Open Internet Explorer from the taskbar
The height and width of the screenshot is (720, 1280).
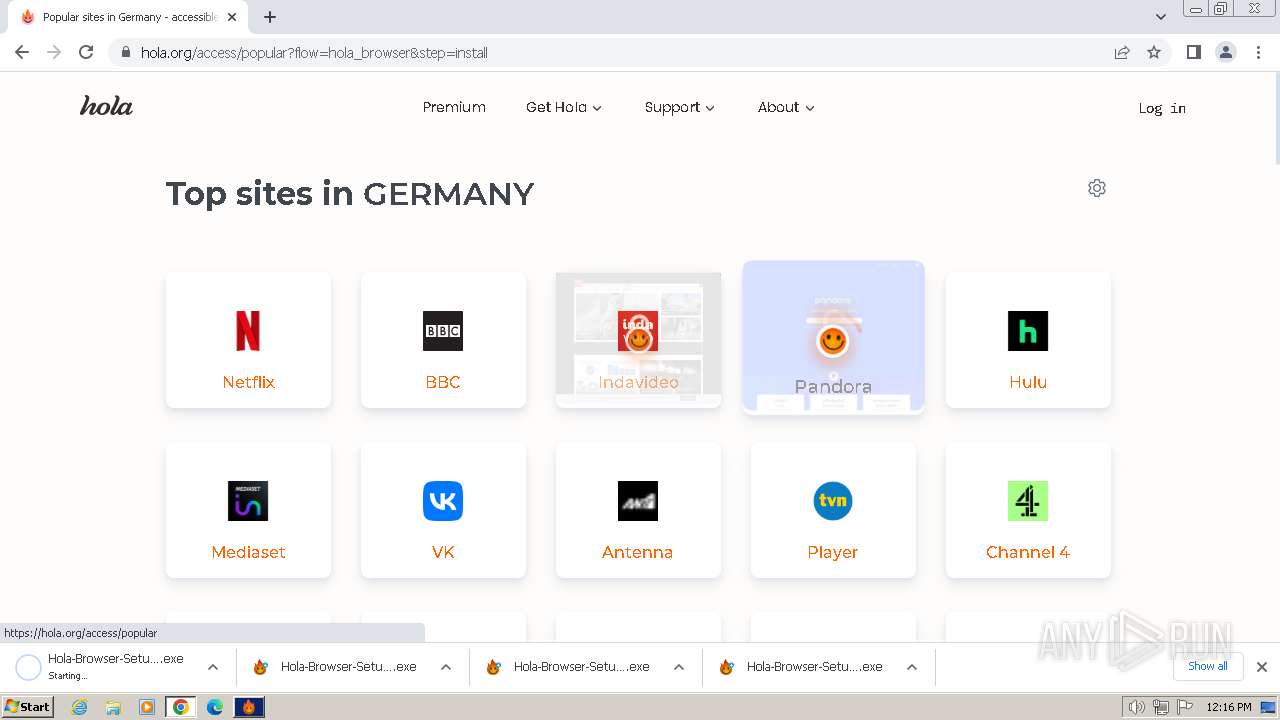[x=79, y=707]
